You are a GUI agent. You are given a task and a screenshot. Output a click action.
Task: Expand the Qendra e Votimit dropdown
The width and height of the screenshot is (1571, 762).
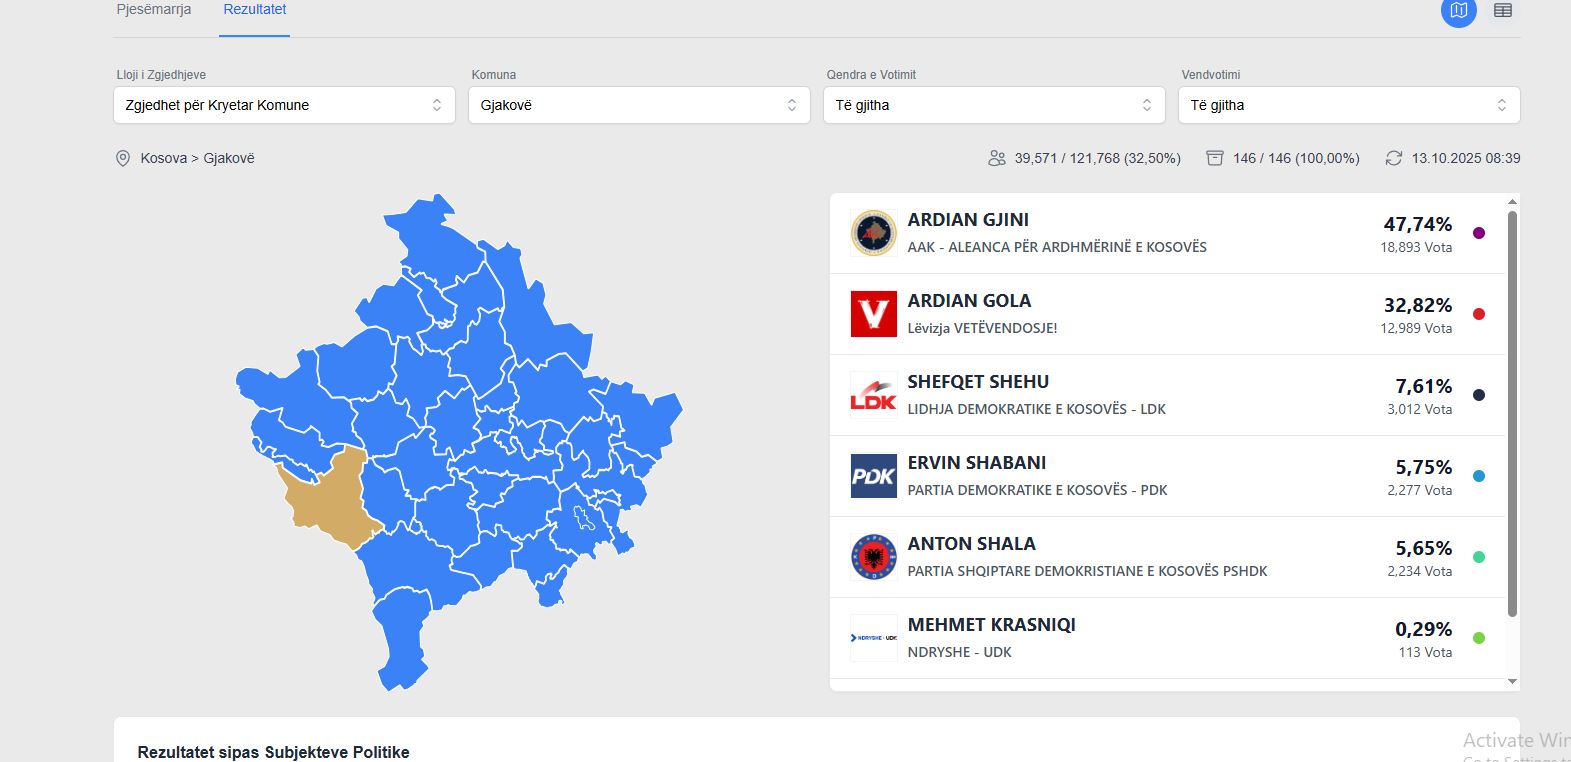pos(994,105)
